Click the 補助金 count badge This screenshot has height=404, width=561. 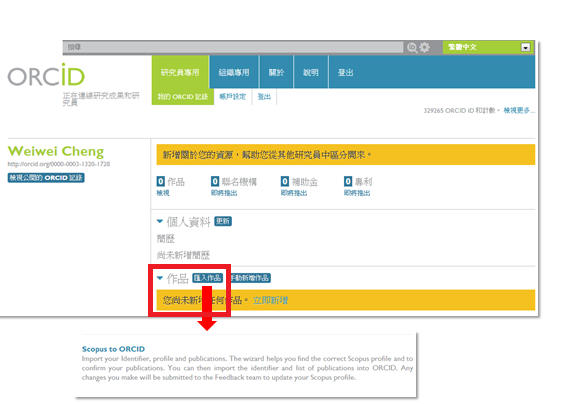[284, 181]
